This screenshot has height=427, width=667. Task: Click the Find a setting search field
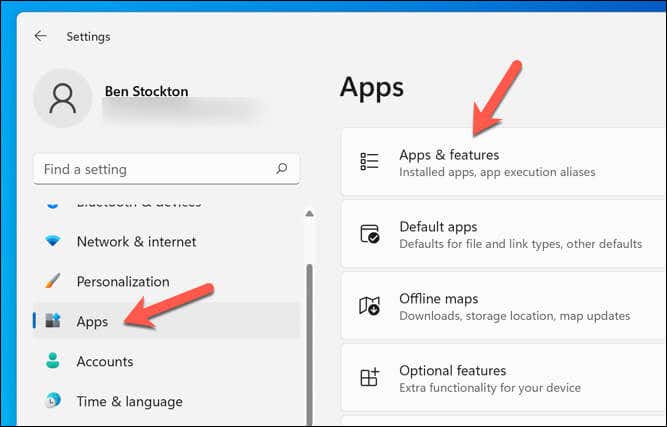tap(166, 169)
